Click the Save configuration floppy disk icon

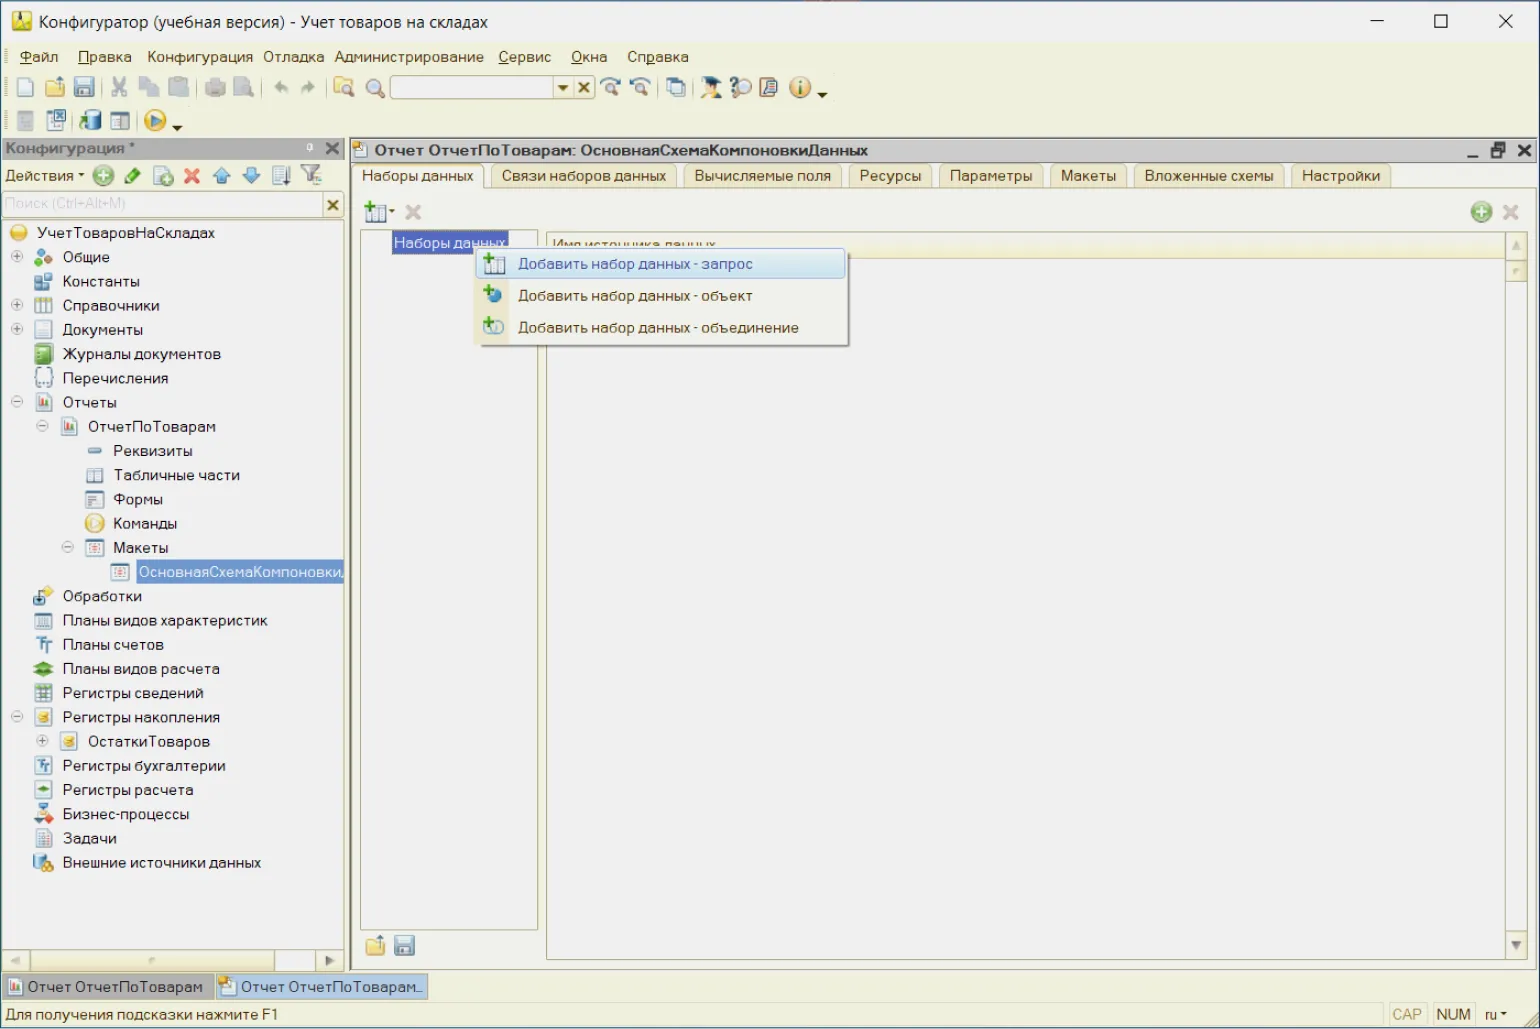pos(84,88)
